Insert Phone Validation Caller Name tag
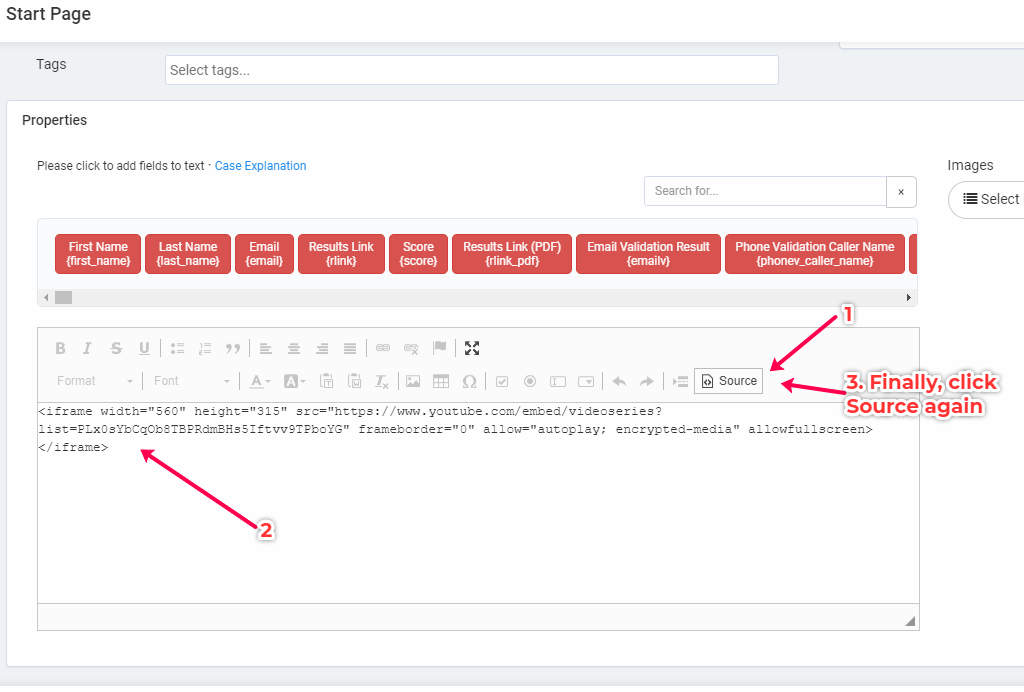The height and width of the screenshot is (692, 1024). [x=815, y=254]
